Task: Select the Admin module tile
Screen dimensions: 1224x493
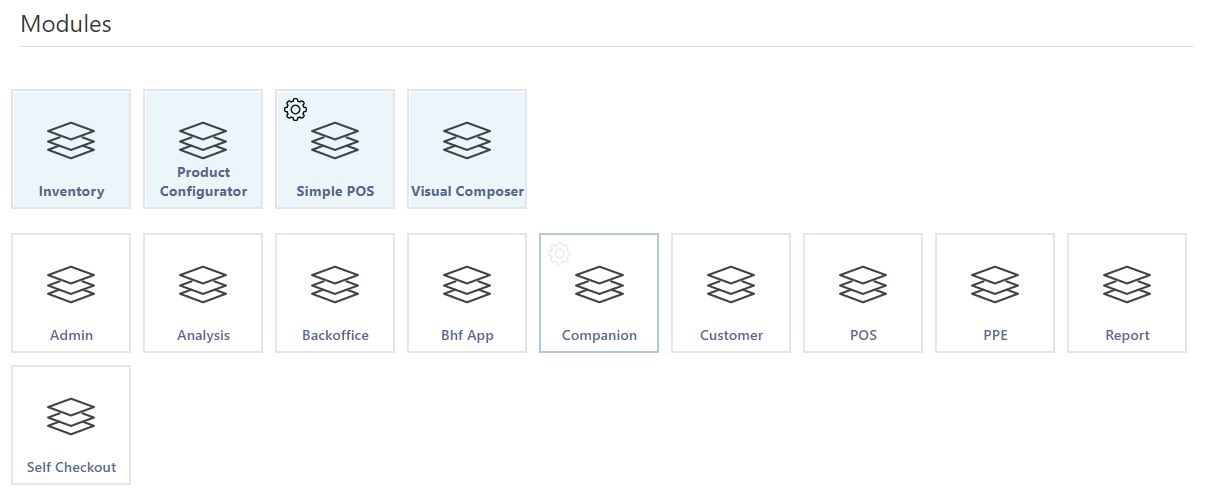Action: pyautogui.click(x=71, y=293)
